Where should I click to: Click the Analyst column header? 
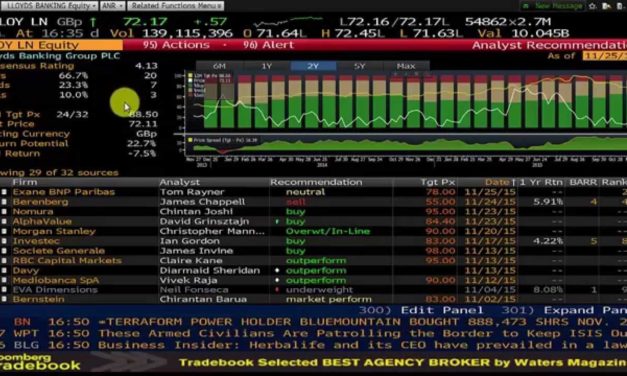180,182
